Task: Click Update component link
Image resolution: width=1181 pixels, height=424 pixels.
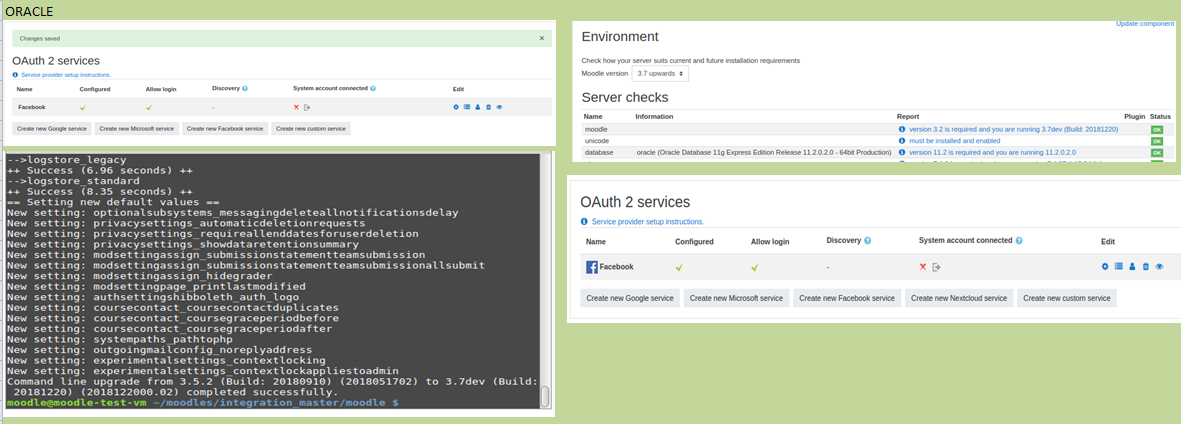Action: (x=1146, y=23)
